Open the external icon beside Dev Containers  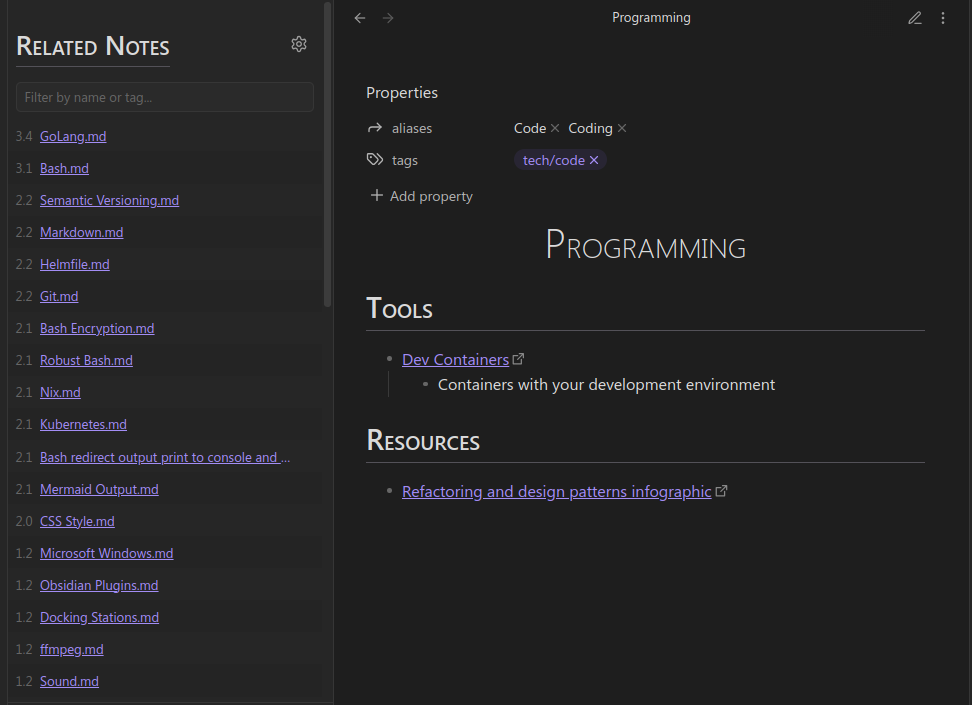click(518, 359)
